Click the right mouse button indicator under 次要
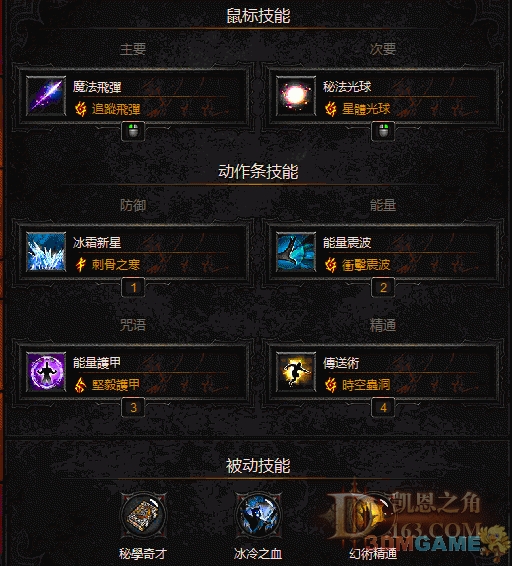This screenshot has width=512, height=566. click(383, 131)
